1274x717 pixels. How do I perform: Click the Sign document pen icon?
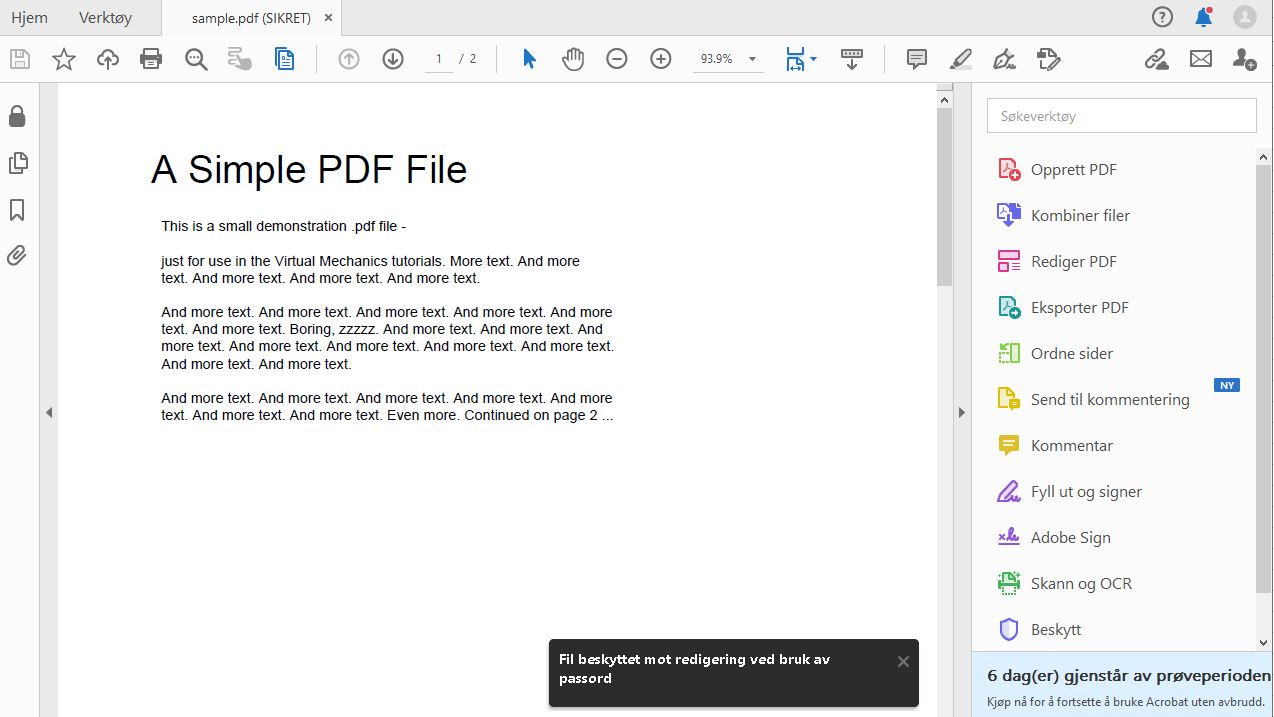pyautogui.click(x=1005, y=59)
